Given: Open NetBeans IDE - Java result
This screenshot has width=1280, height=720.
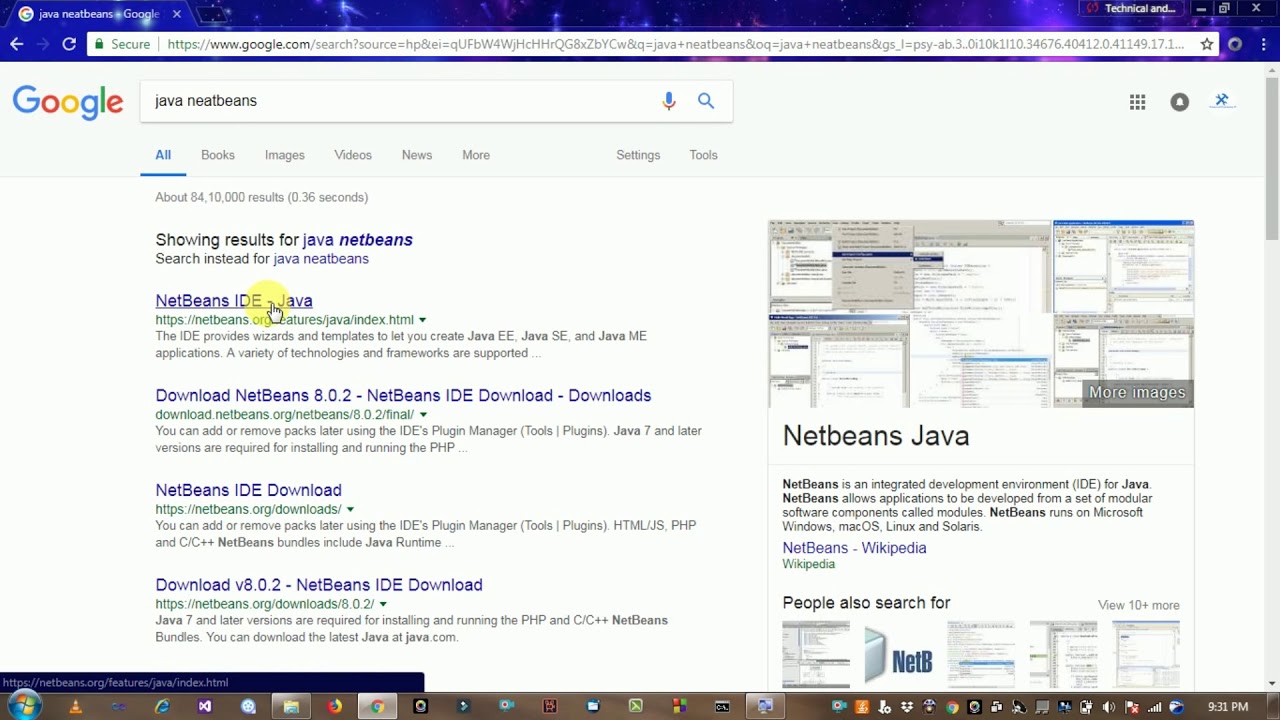Looking at the screenshot, I should click(x=234, y=301).
